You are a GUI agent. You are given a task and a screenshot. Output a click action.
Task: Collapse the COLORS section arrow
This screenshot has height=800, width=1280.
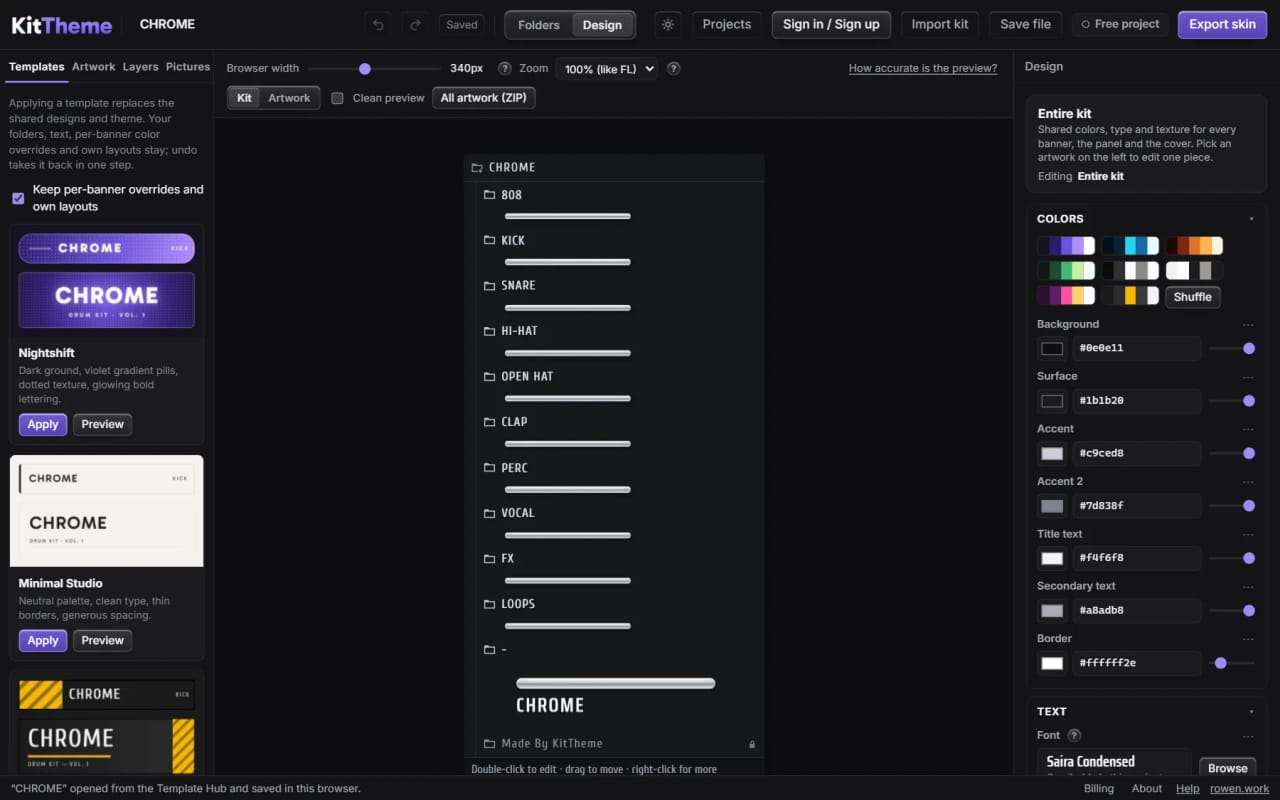pos(1251,219)
